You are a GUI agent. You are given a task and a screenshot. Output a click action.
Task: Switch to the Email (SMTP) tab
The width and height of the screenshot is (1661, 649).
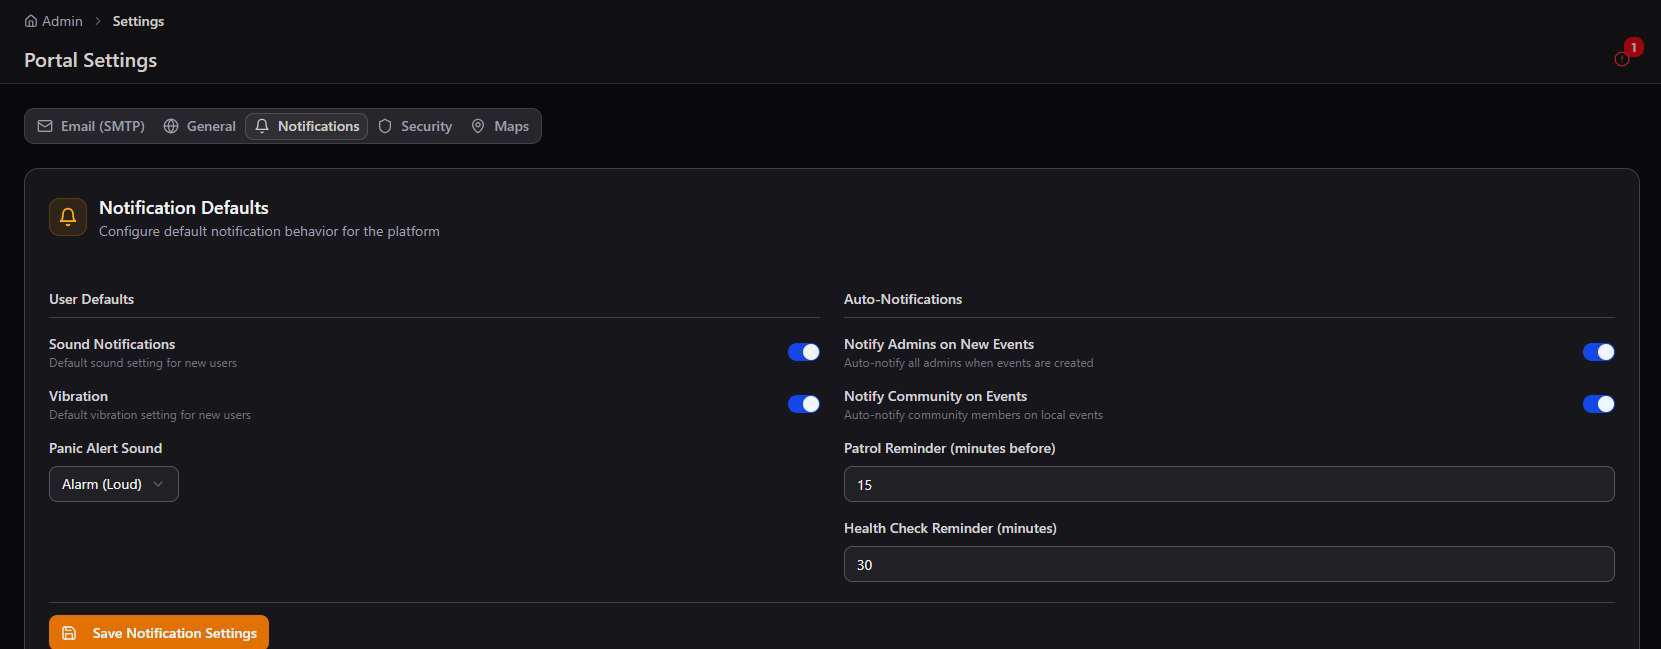[91, 126]
